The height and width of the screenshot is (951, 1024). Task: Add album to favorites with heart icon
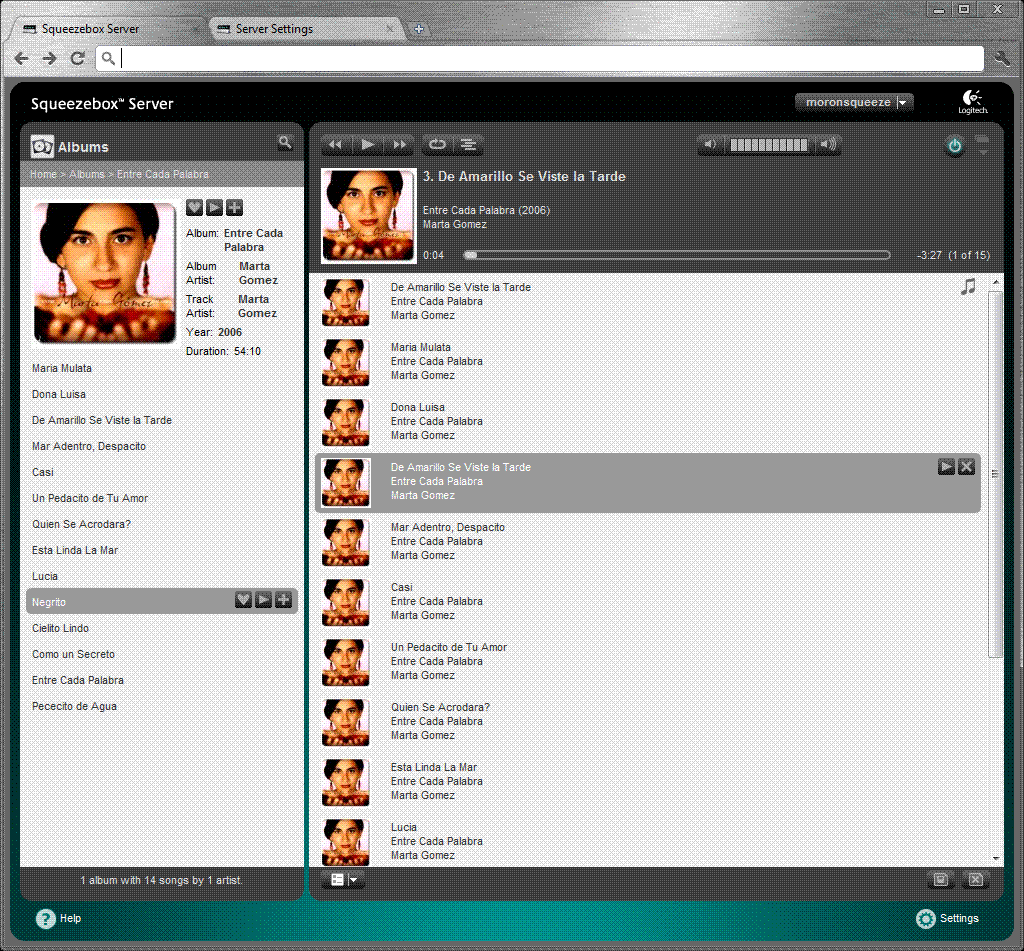[x=194, y=208]
